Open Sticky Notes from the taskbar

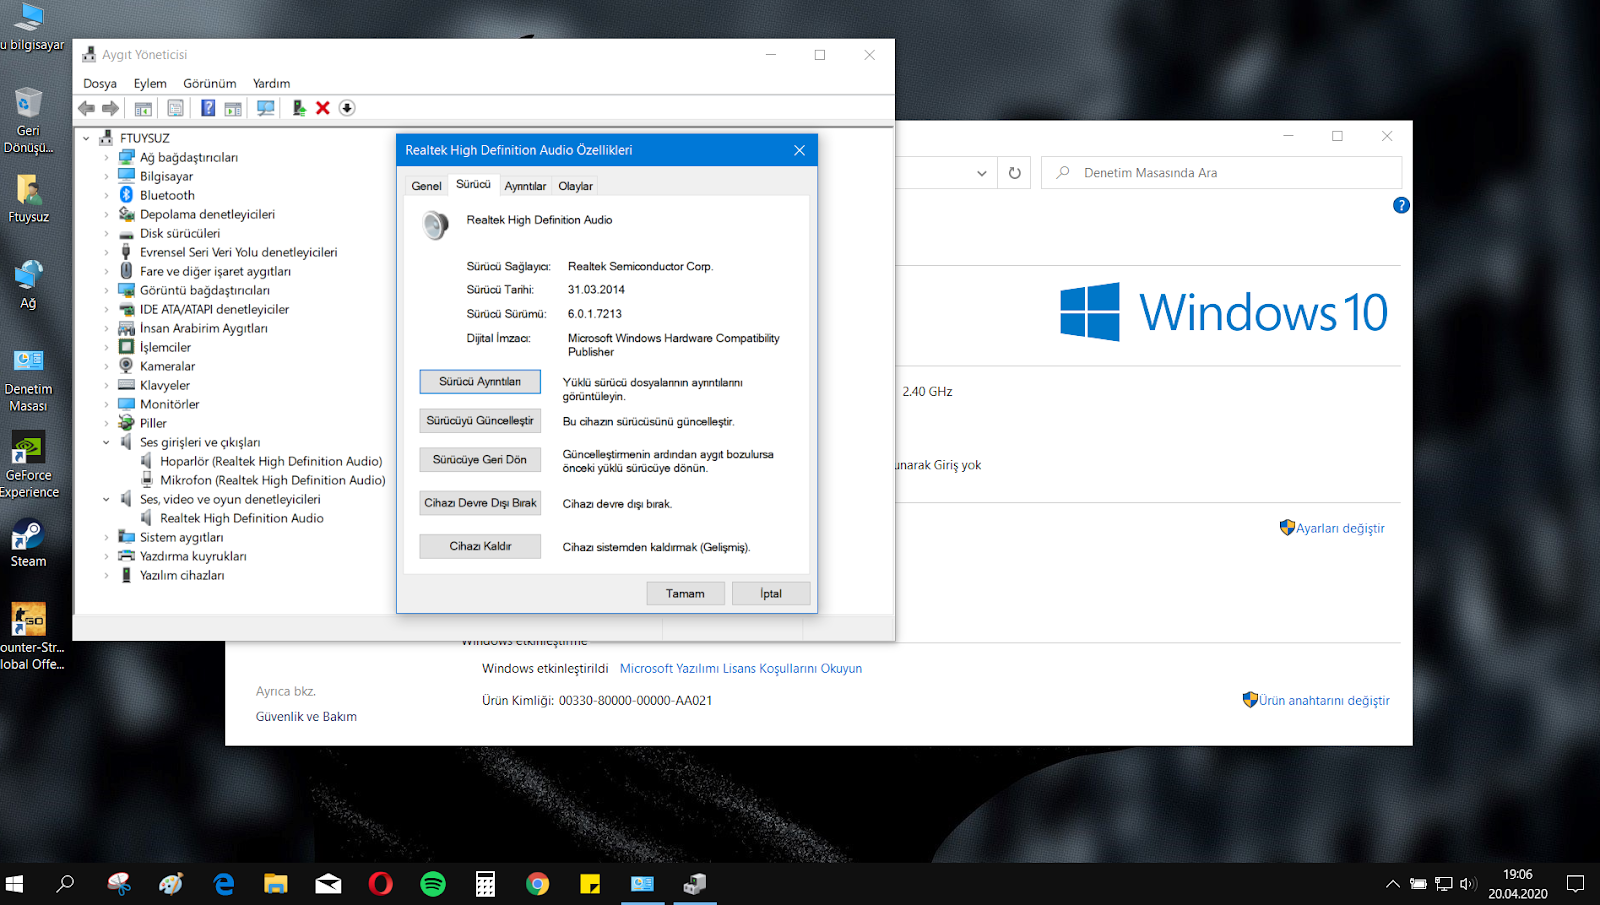590,883
